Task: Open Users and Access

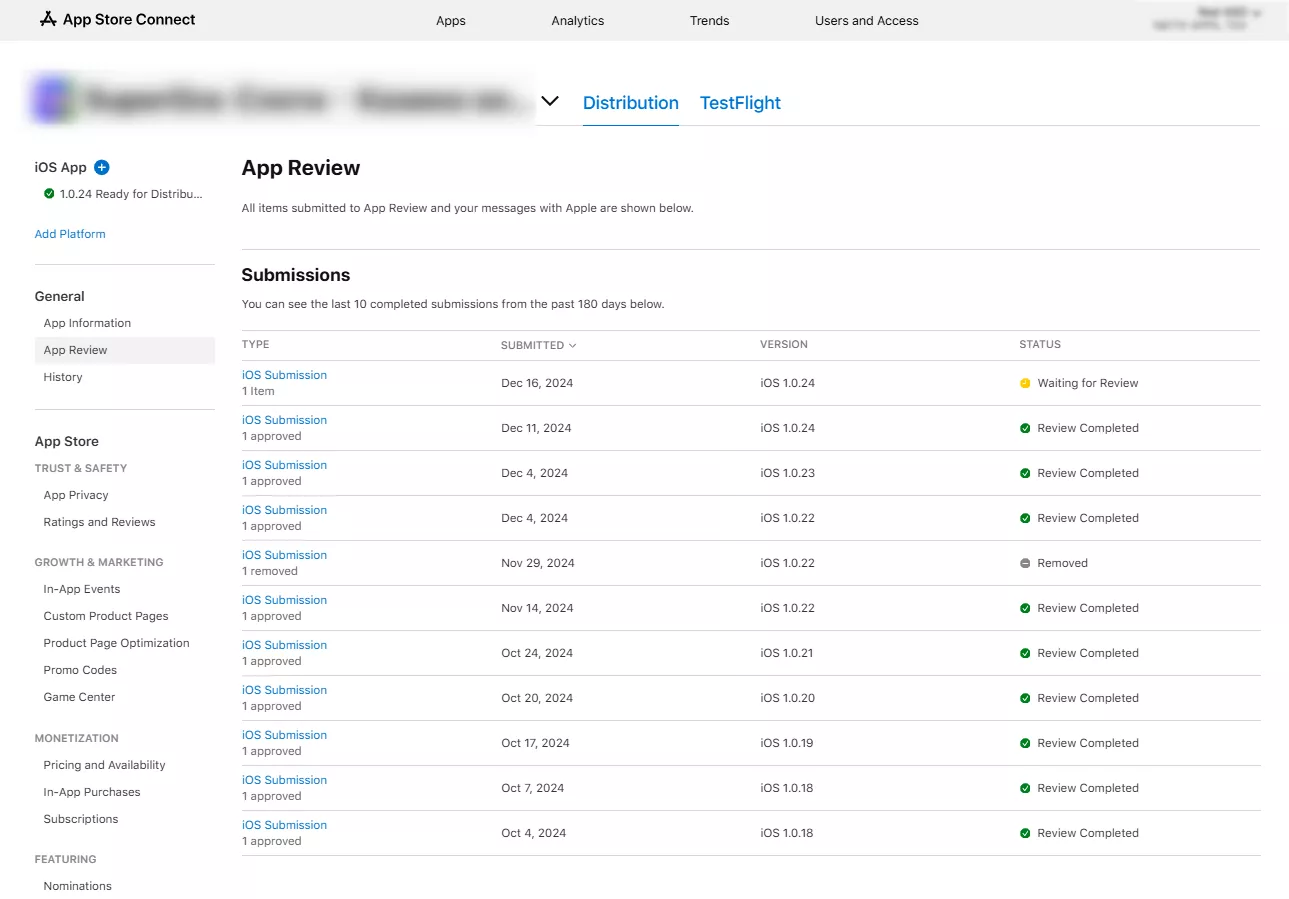Action: 866,20
